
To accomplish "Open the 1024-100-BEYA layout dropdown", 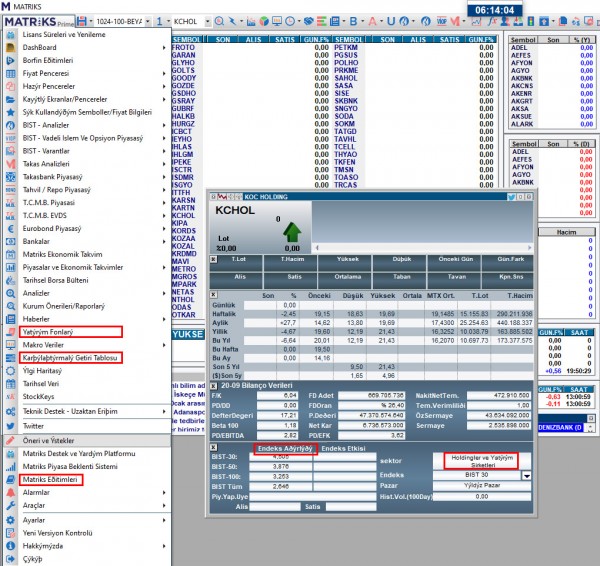I will (148, 21).
